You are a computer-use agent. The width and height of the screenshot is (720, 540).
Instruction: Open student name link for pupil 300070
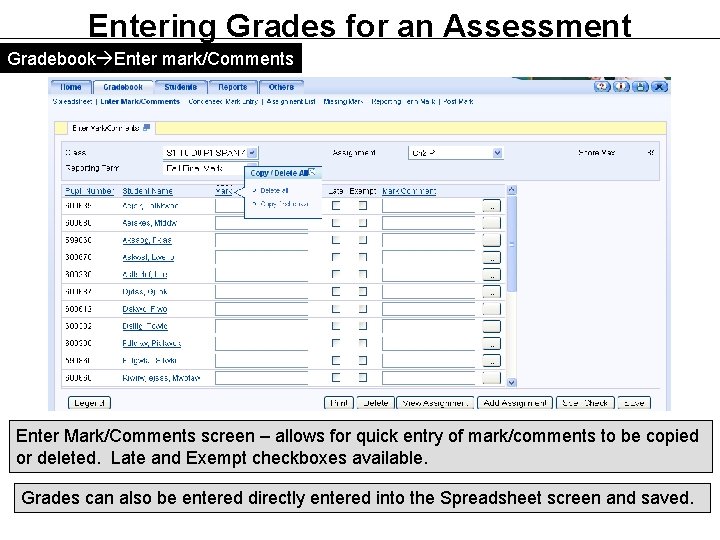148,258
